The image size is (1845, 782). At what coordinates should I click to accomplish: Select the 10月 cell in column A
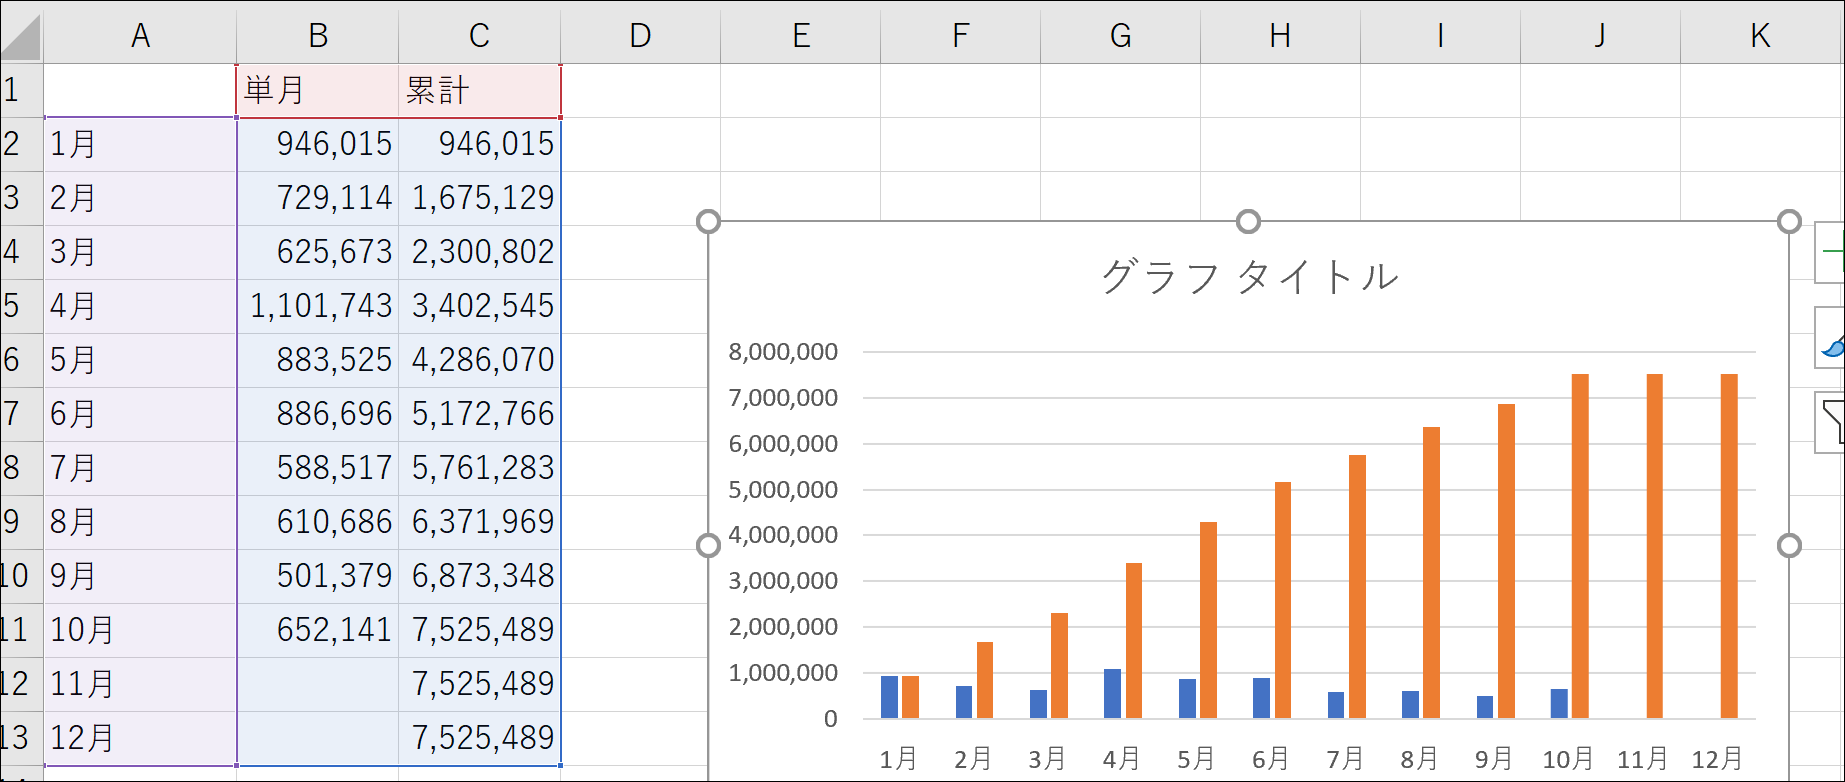click(x=140, y=630)
